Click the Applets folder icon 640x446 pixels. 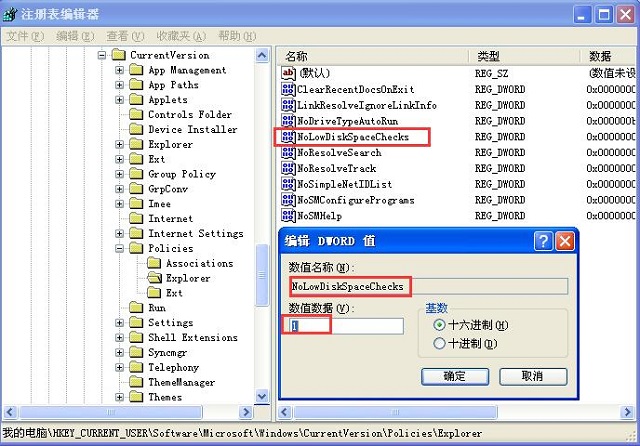(136, 100)
